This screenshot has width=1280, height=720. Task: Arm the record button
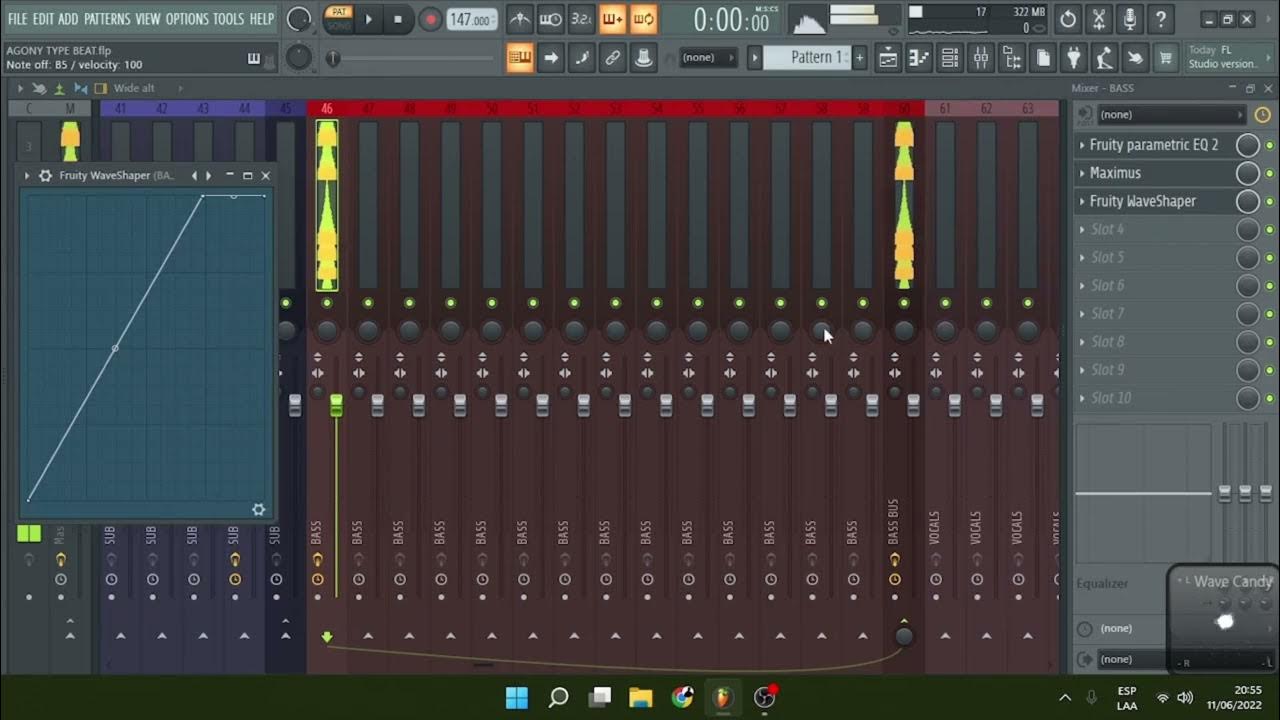click(x=430, y=19)
